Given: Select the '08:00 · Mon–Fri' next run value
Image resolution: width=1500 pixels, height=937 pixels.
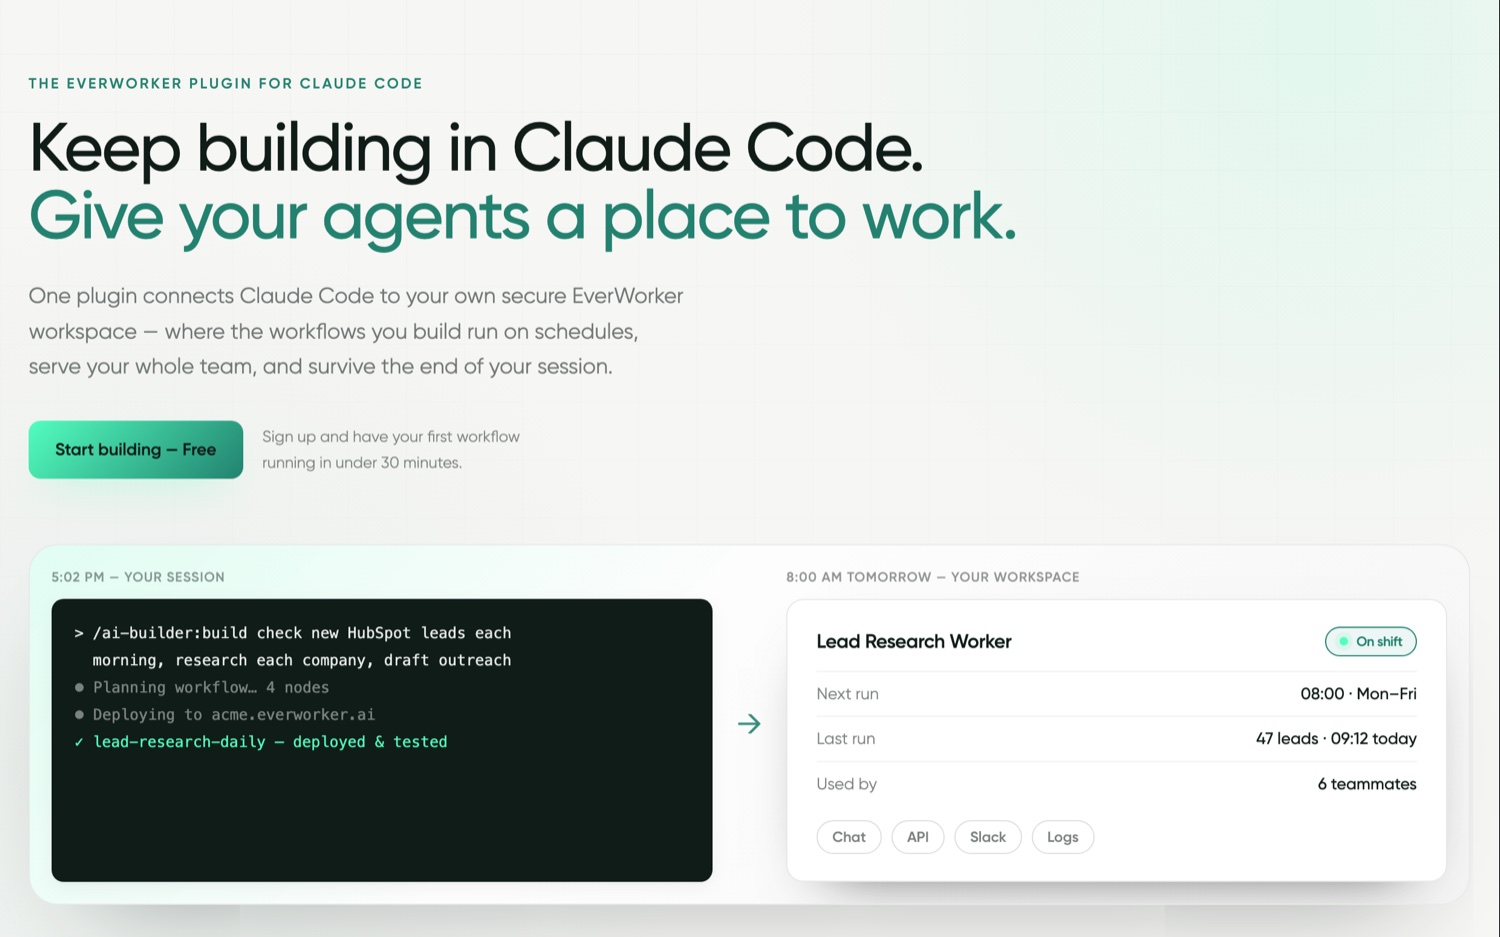Looking at the screenshot, I should [x=1358, y=694].
